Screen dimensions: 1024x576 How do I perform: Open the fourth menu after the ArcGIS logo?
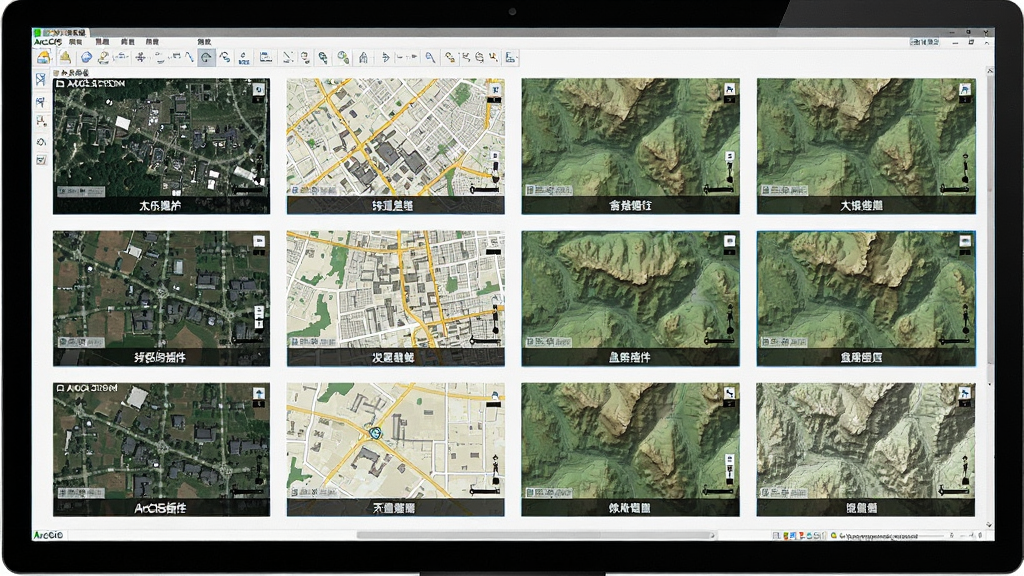(152, 42)
